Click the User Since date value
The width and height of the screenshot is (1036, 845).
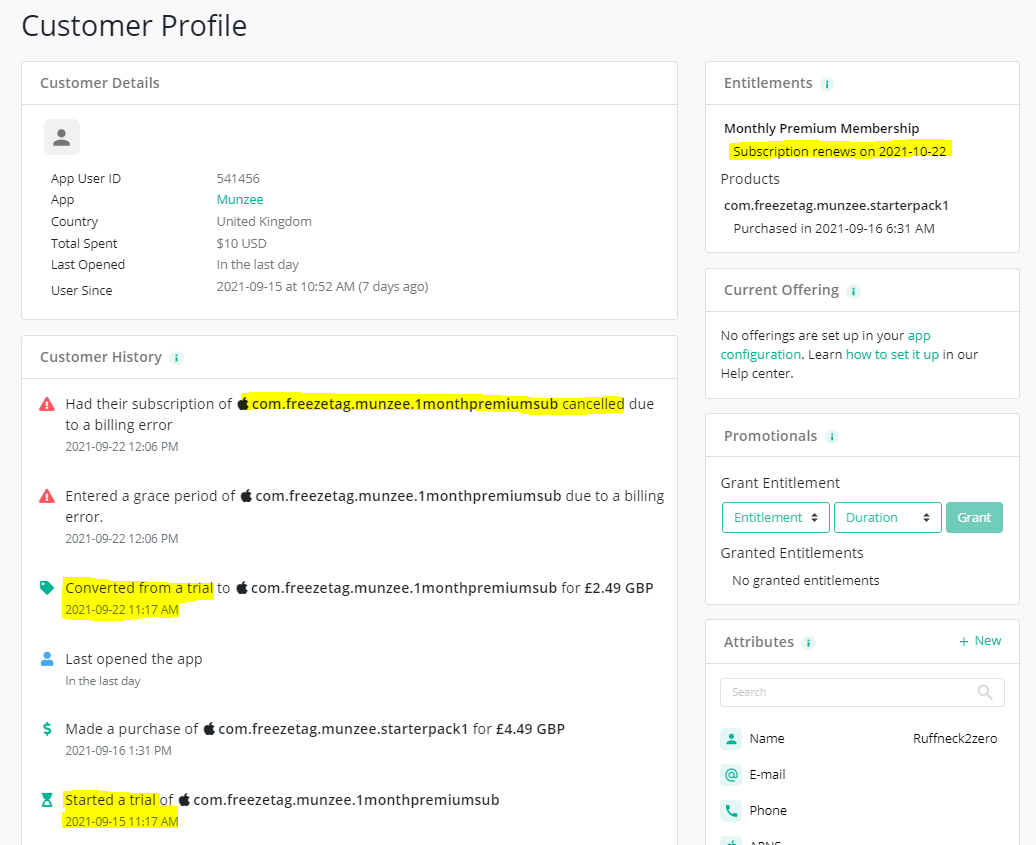pos(322,287)
